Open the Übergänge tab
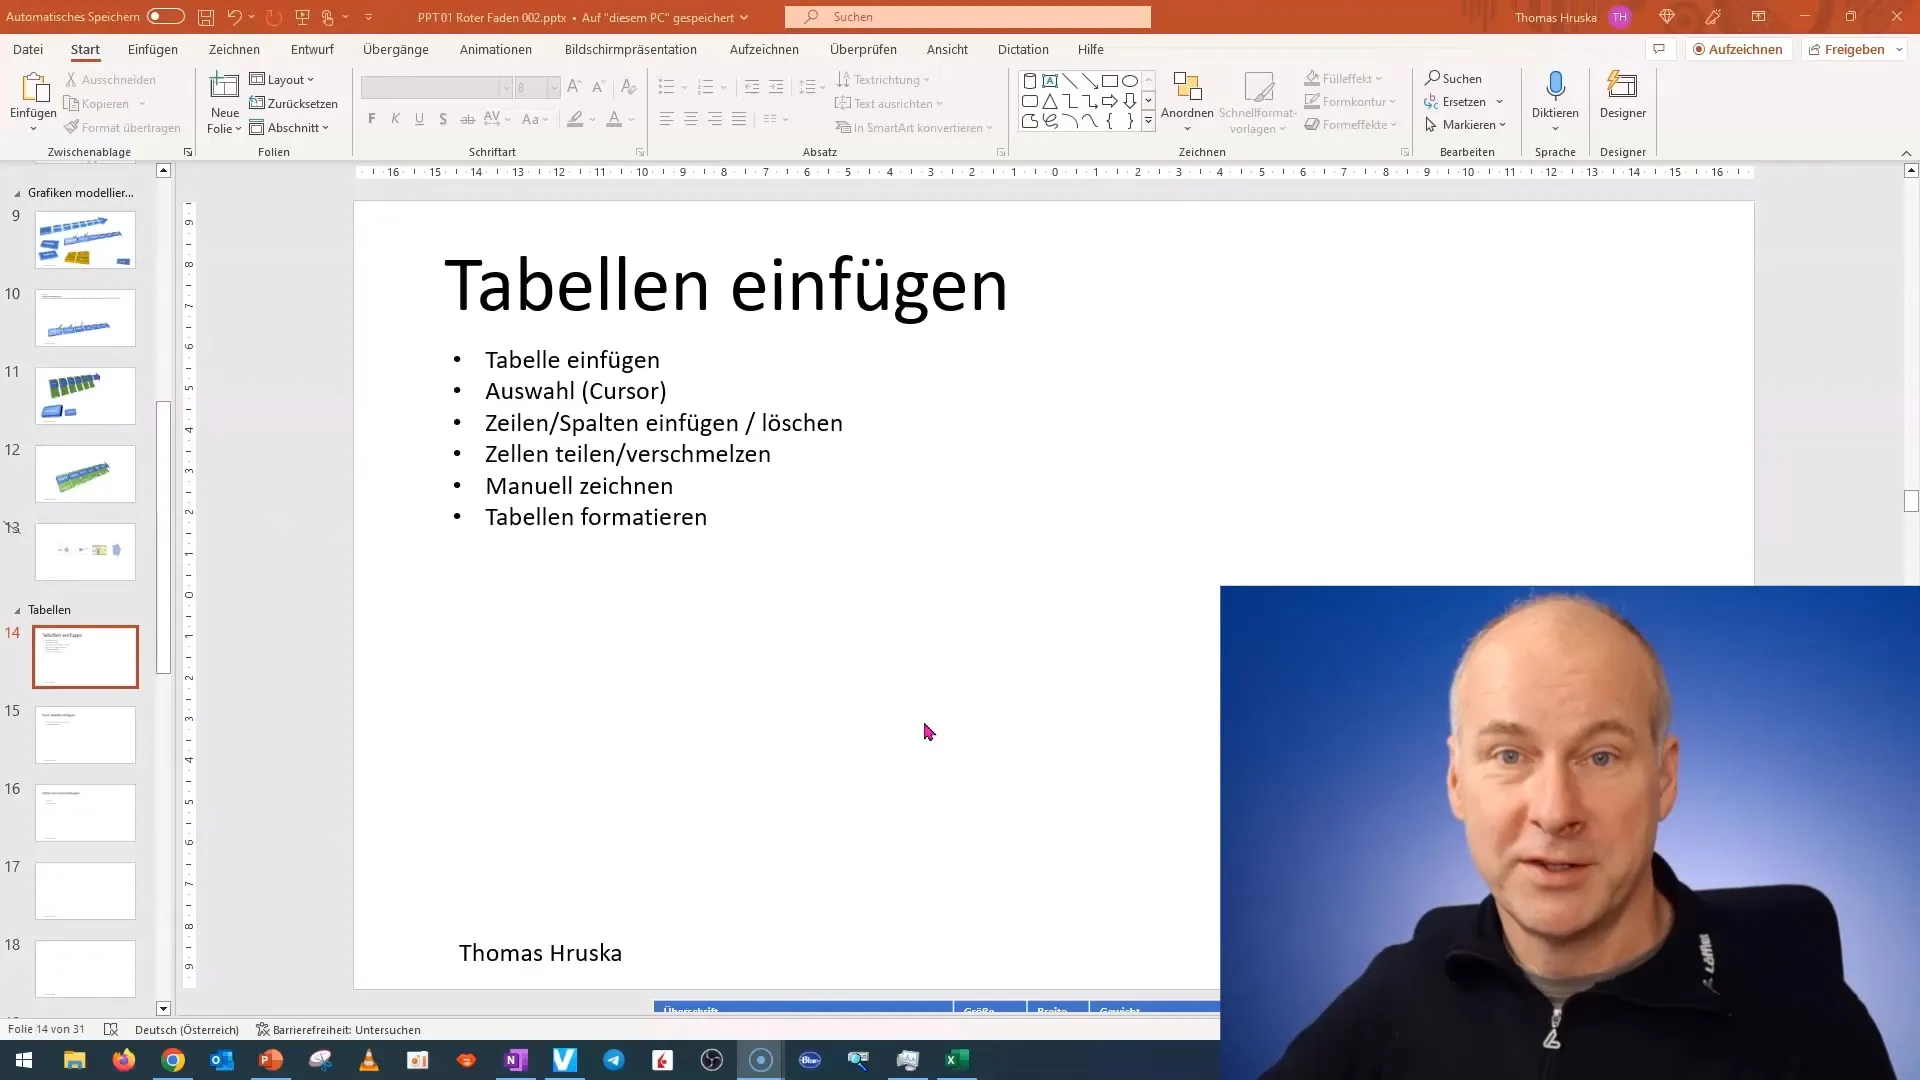This screenshot has height=1080, width=1920. point(396,49)
